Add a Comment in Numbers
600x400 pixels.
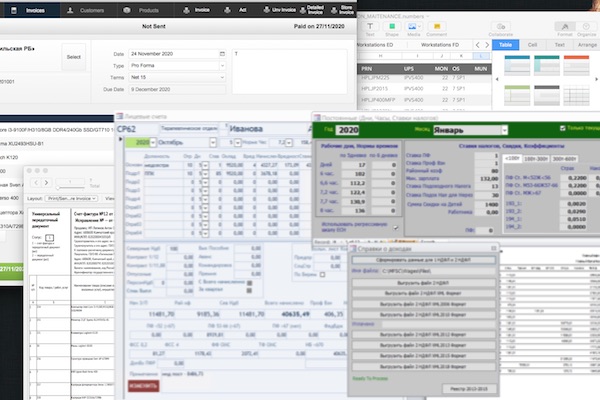pos(437,26)
